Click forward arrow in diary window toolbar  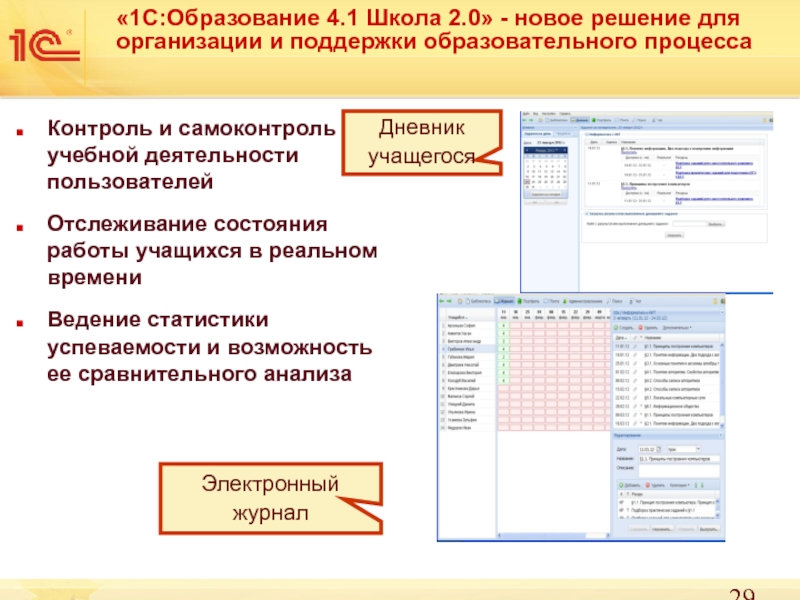532,120
